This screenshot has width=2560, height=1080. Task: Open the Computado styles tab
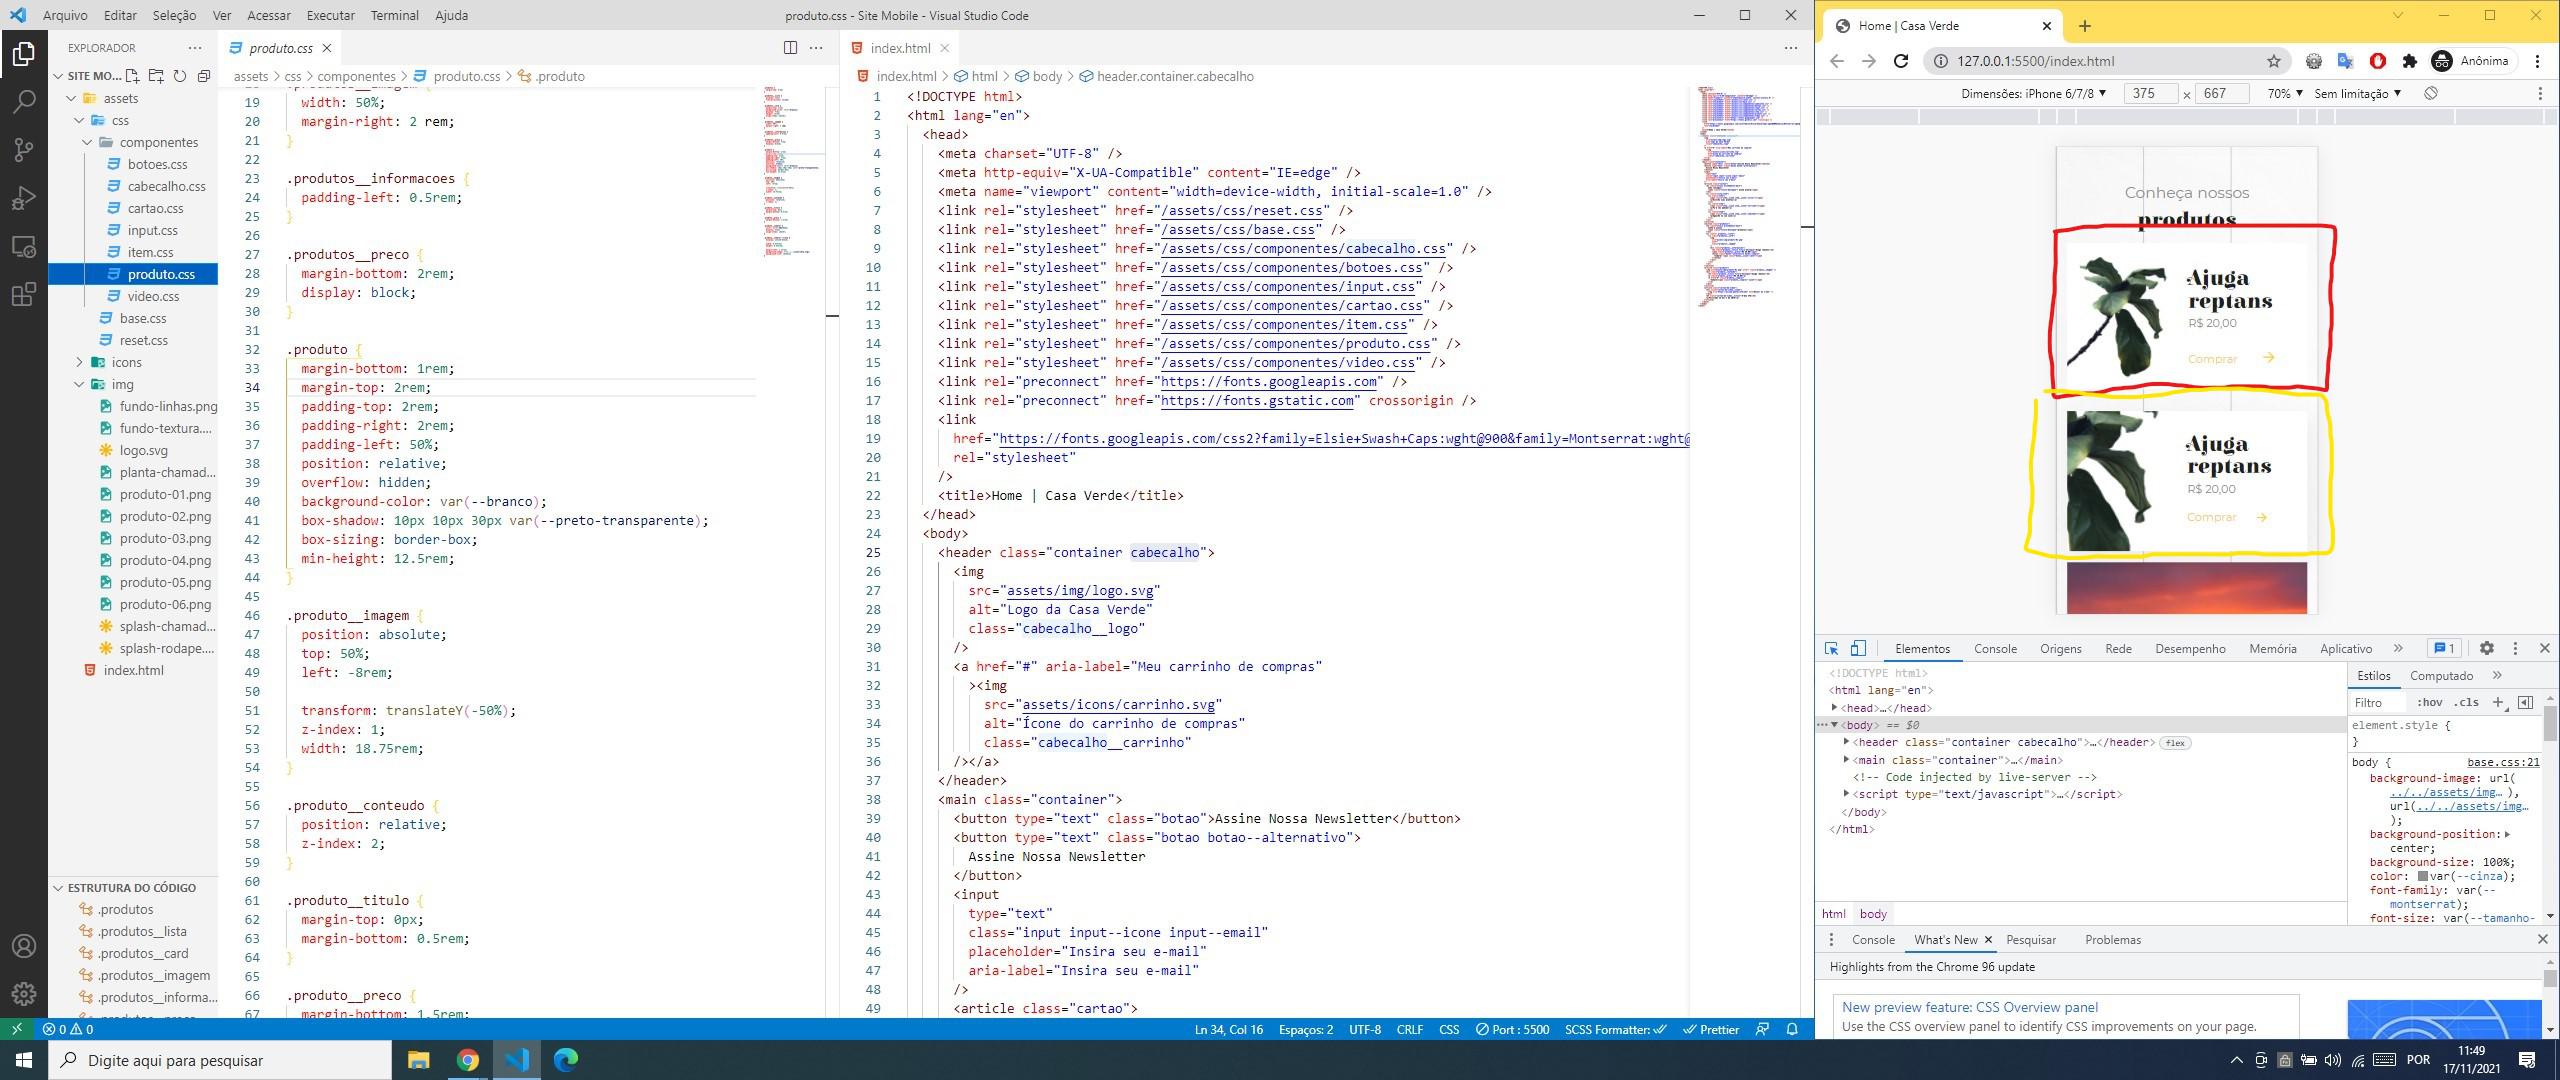pos(2441,675)
